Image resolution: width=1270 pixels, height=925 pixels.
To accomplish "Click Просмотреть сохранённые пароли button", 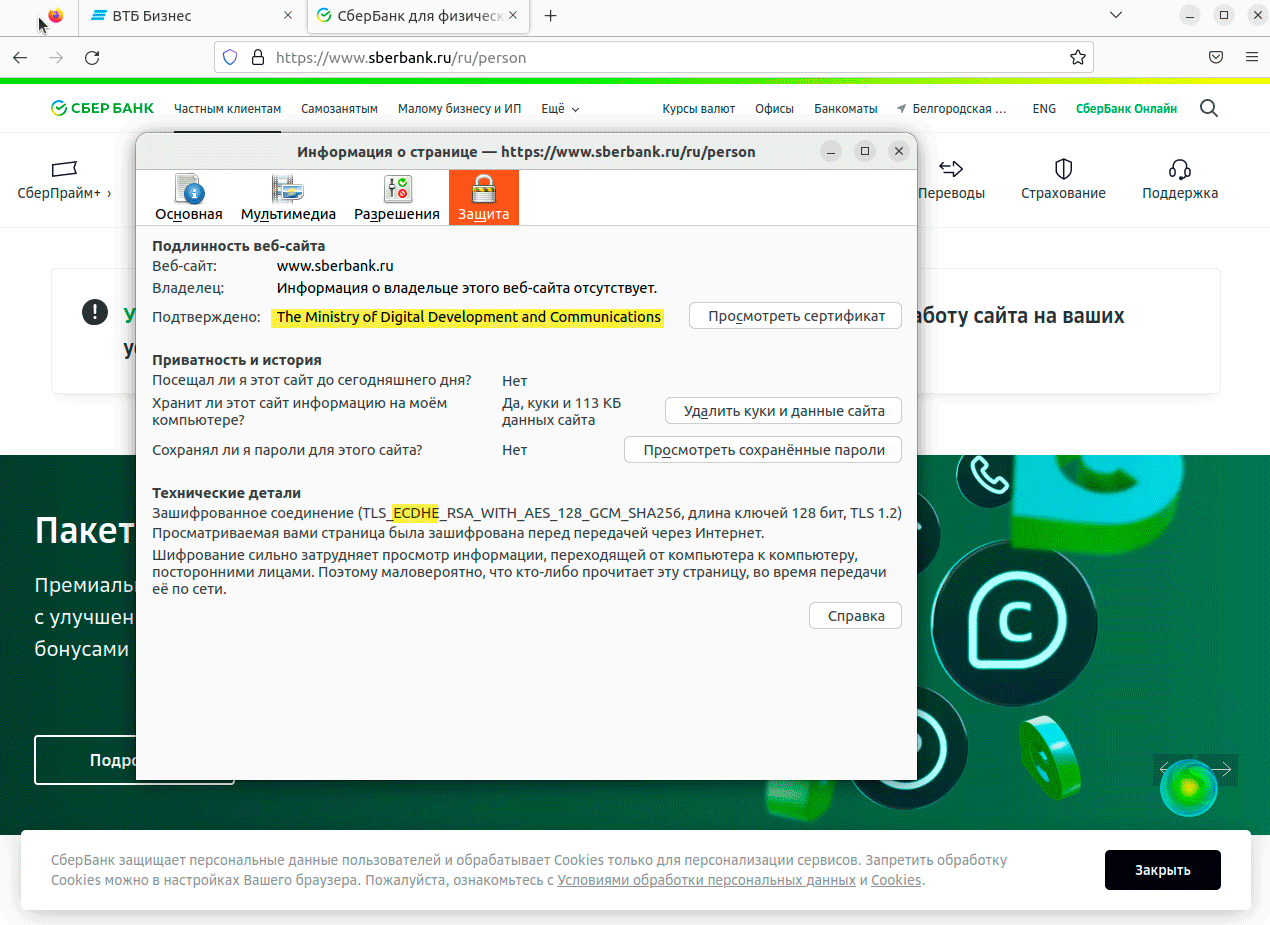I will coord(764,450).
